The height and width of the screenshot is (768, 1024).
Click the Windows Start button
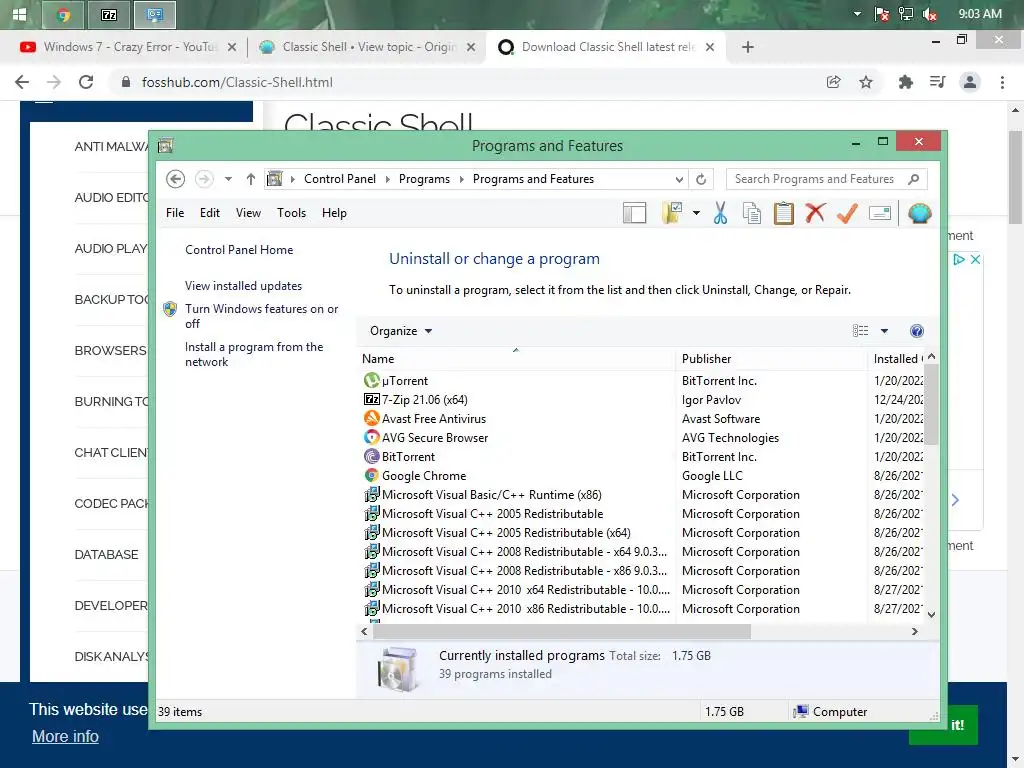pyautogui.click(x=19, y=14)
